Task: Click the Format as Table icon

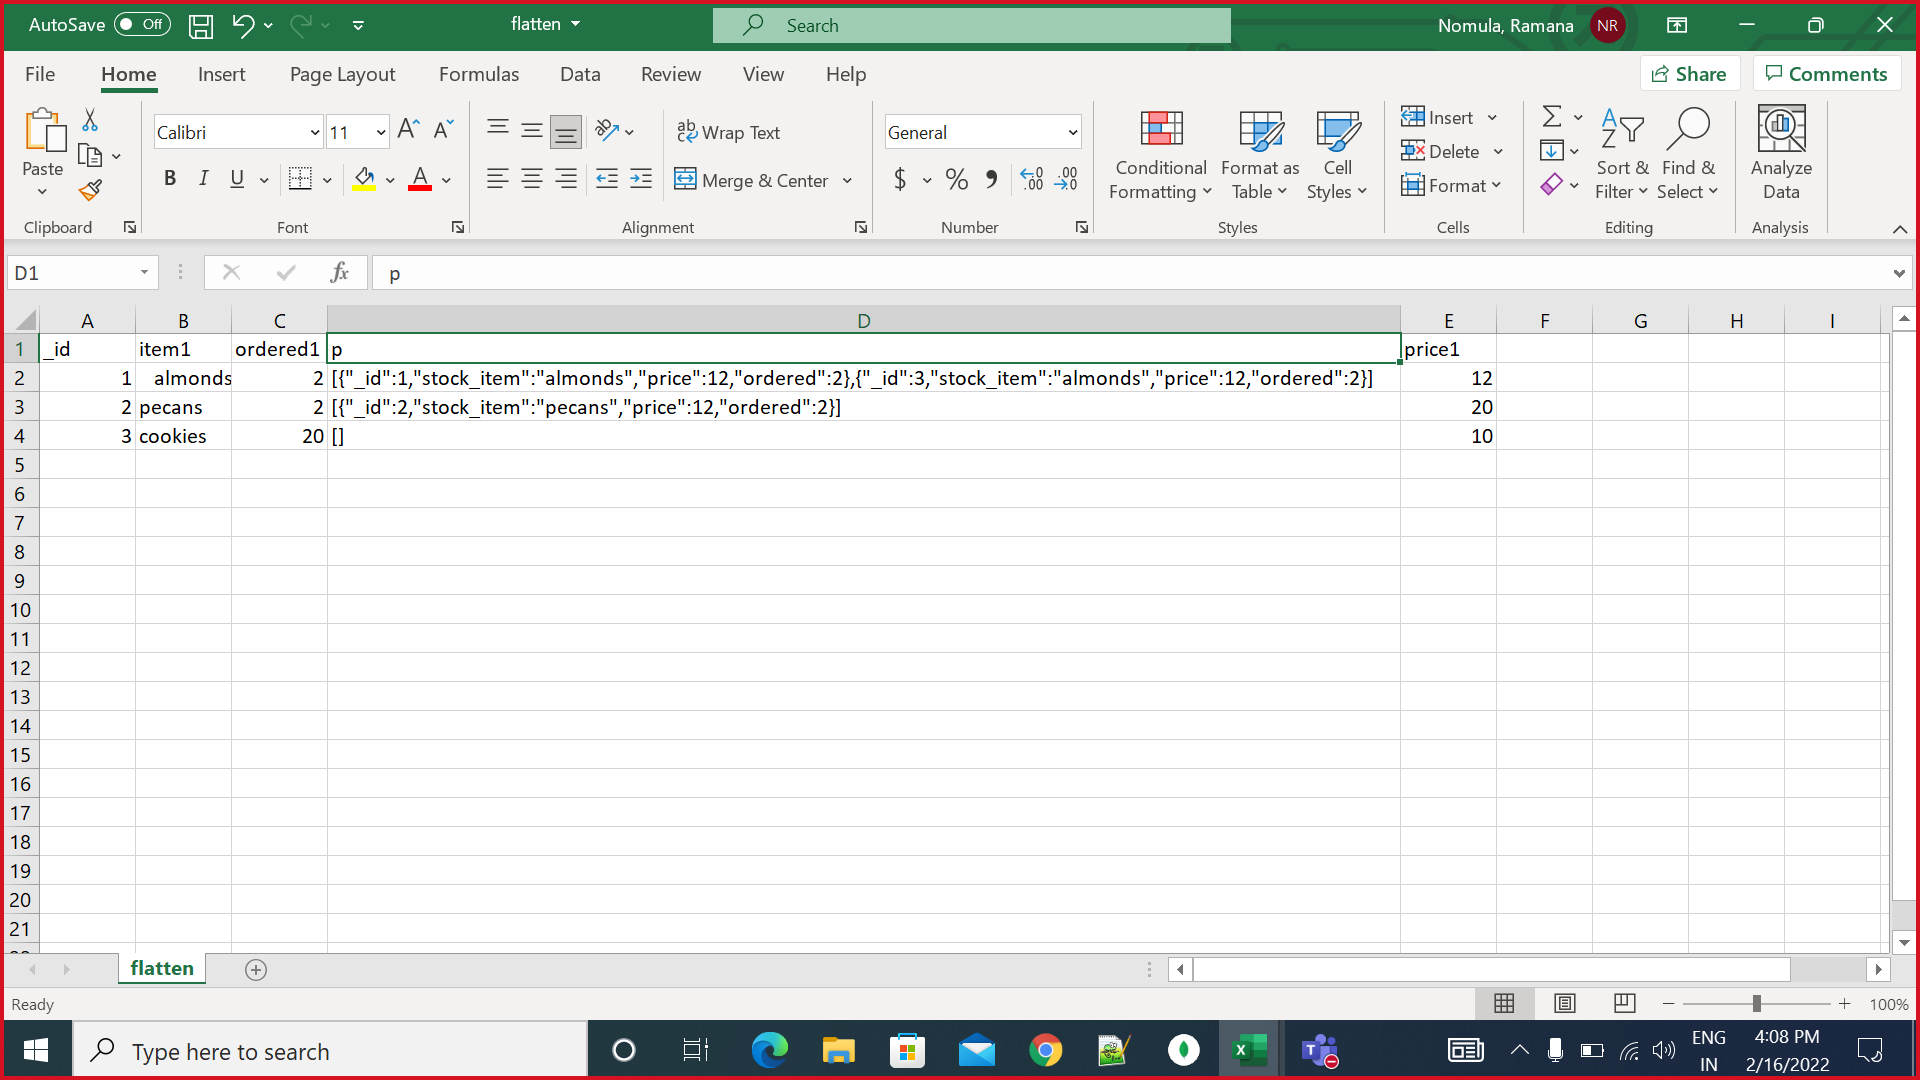Action: point(1260,130)
